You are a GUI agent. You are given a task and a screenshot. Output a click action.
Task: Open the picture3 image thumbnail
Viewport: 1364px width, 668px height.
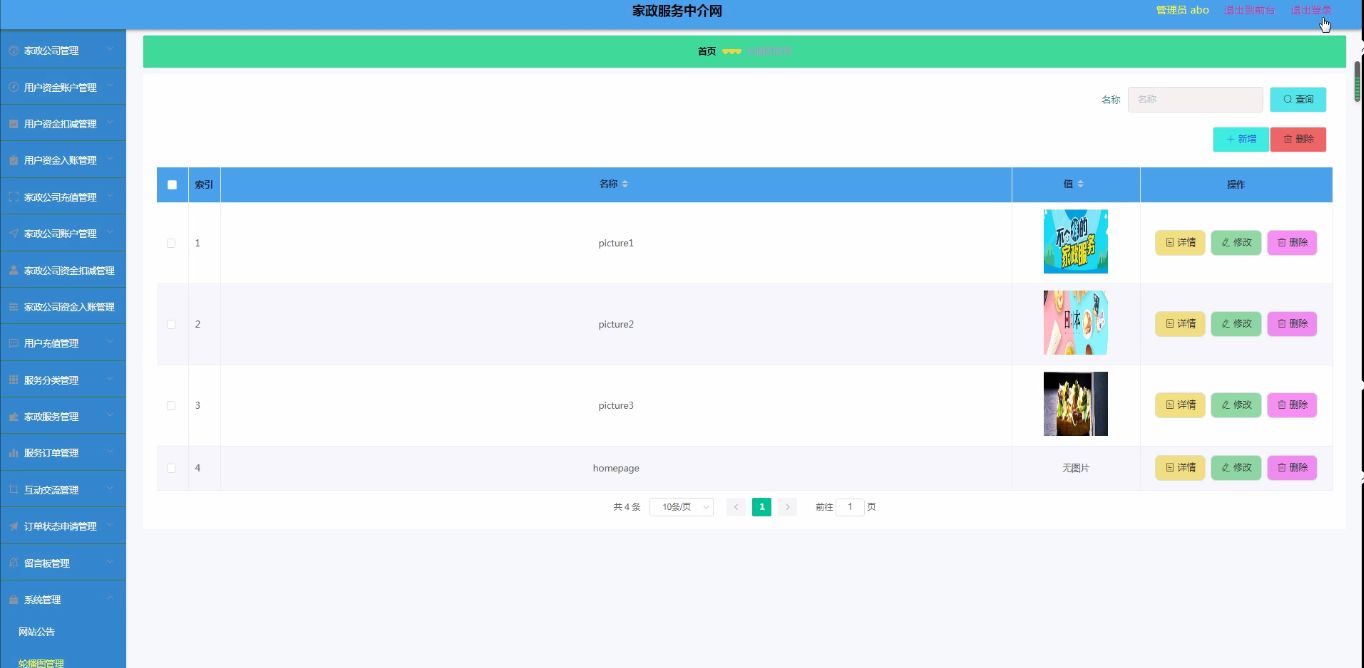tap(1076, 404)
